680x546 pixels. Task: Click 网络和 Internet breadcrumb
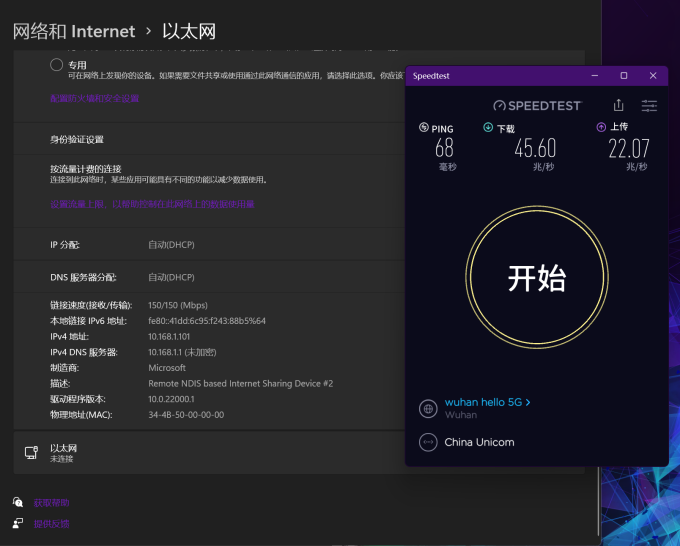point(74,31)
